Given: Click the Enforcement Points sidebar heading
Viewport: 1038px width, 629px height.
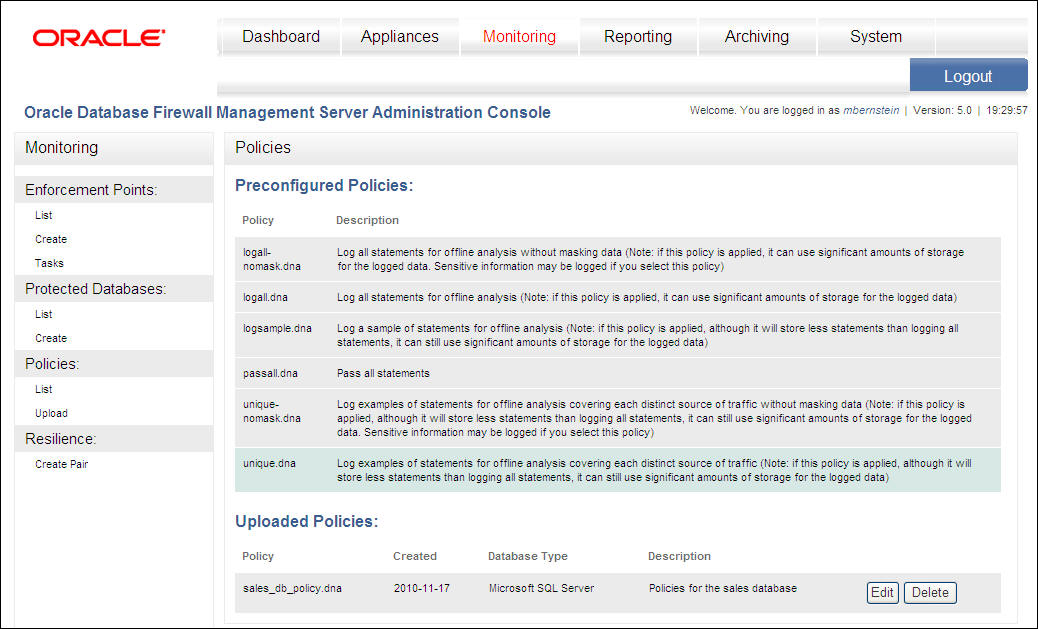Looking at the screenshot, I should (x=91, y=190).
